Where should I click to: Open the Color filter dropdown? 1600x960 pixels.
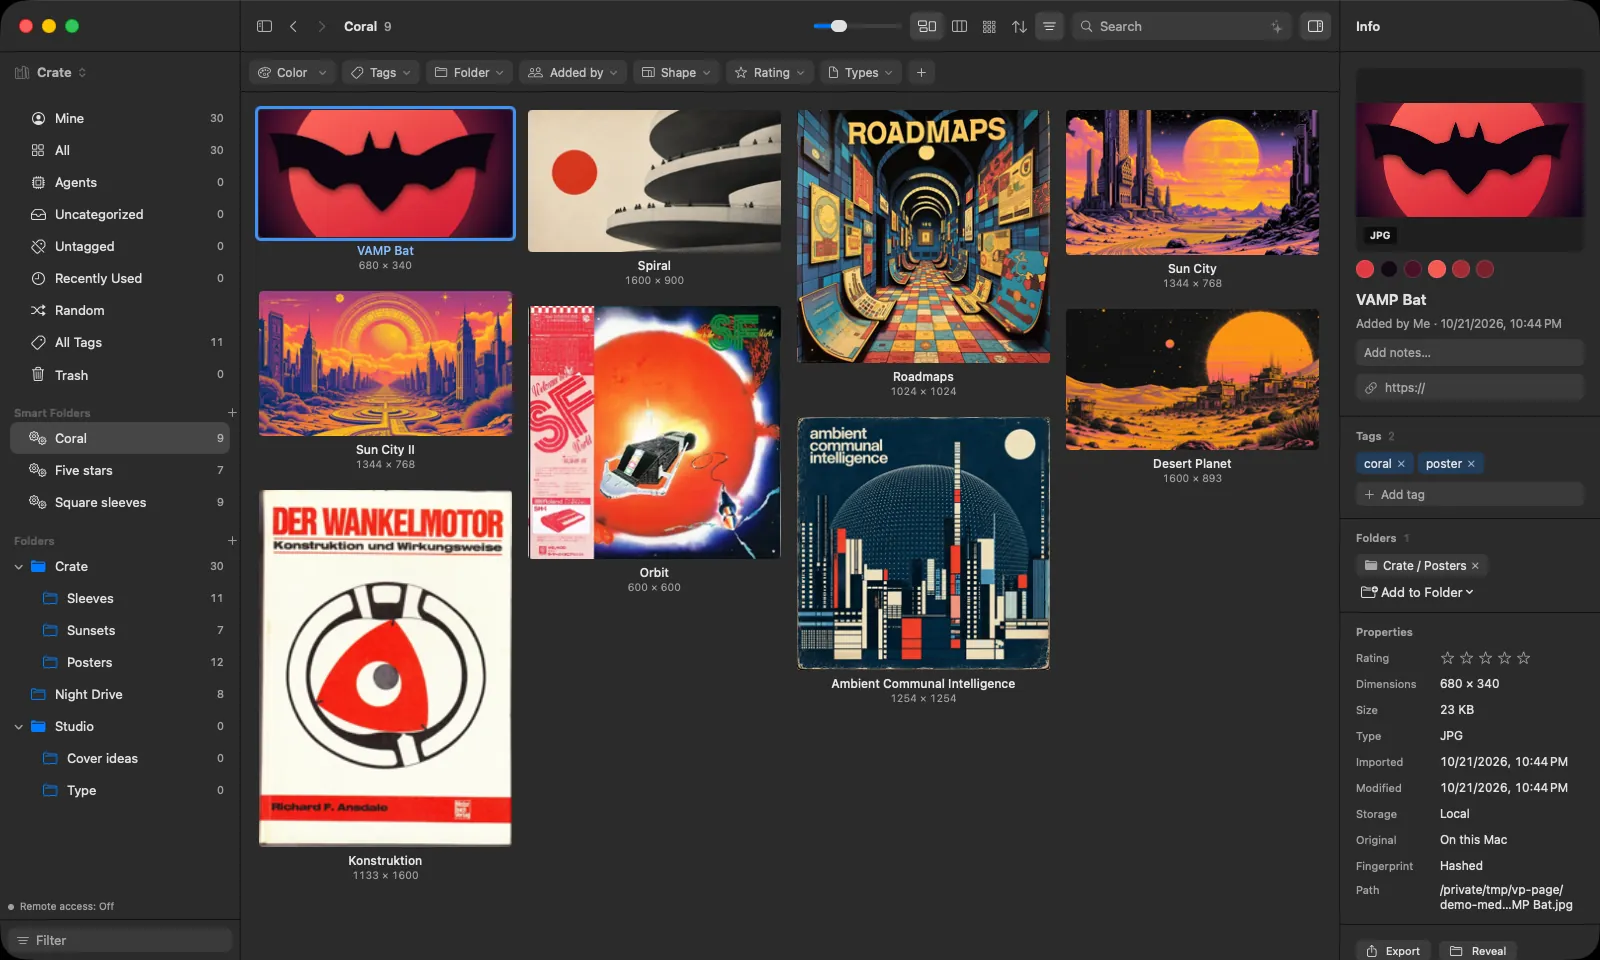click(292, 72)
